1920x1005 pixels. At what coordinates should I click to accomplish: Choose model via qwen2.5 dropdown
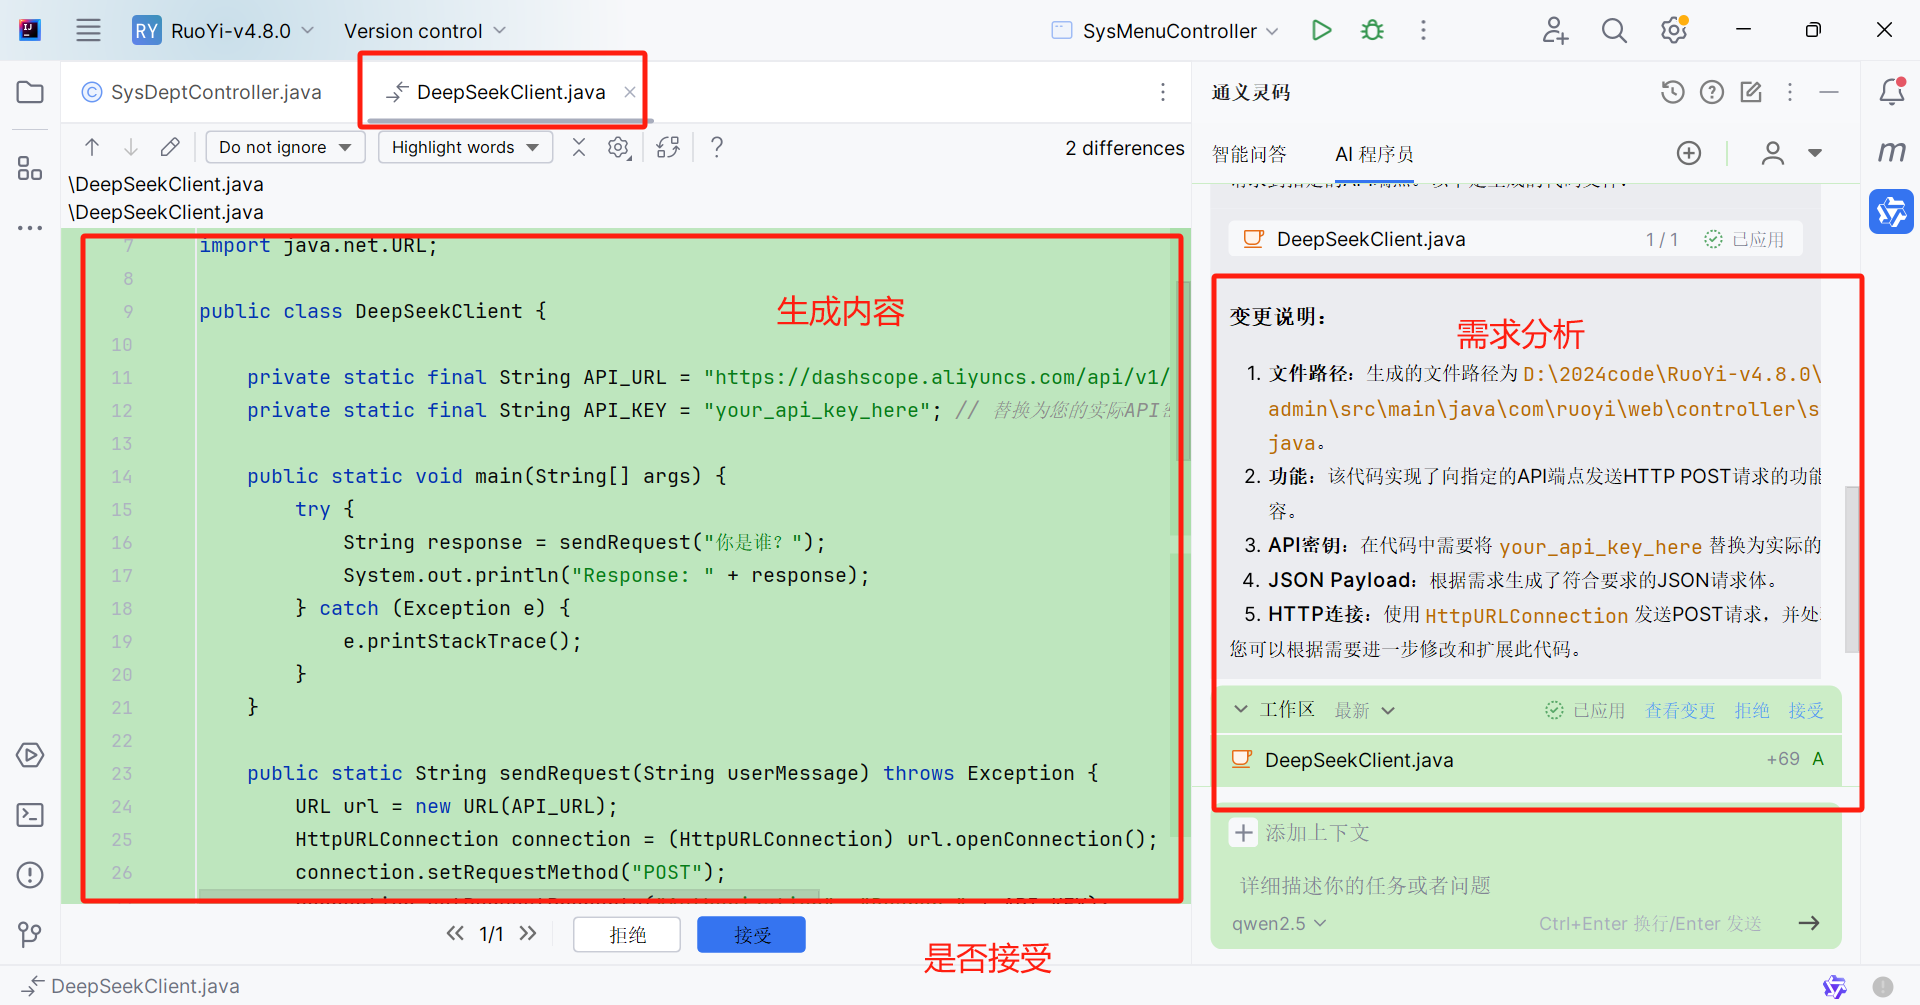point(1279,923)
